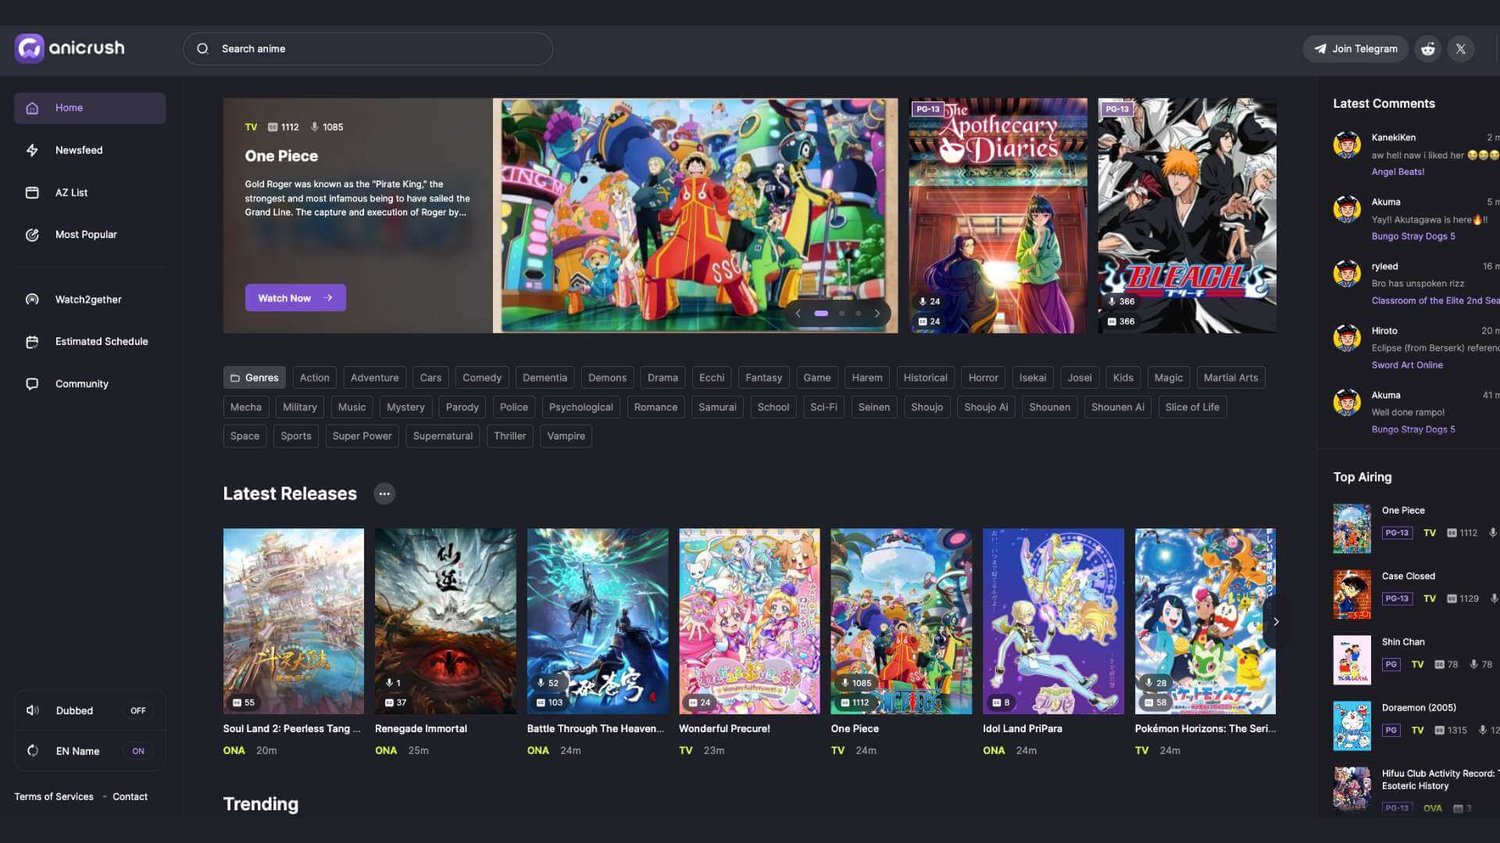The width and height of the screenshot is (1500, 843).
Task: Select the Sci-Fi genre tag
Action: point(824,407)
